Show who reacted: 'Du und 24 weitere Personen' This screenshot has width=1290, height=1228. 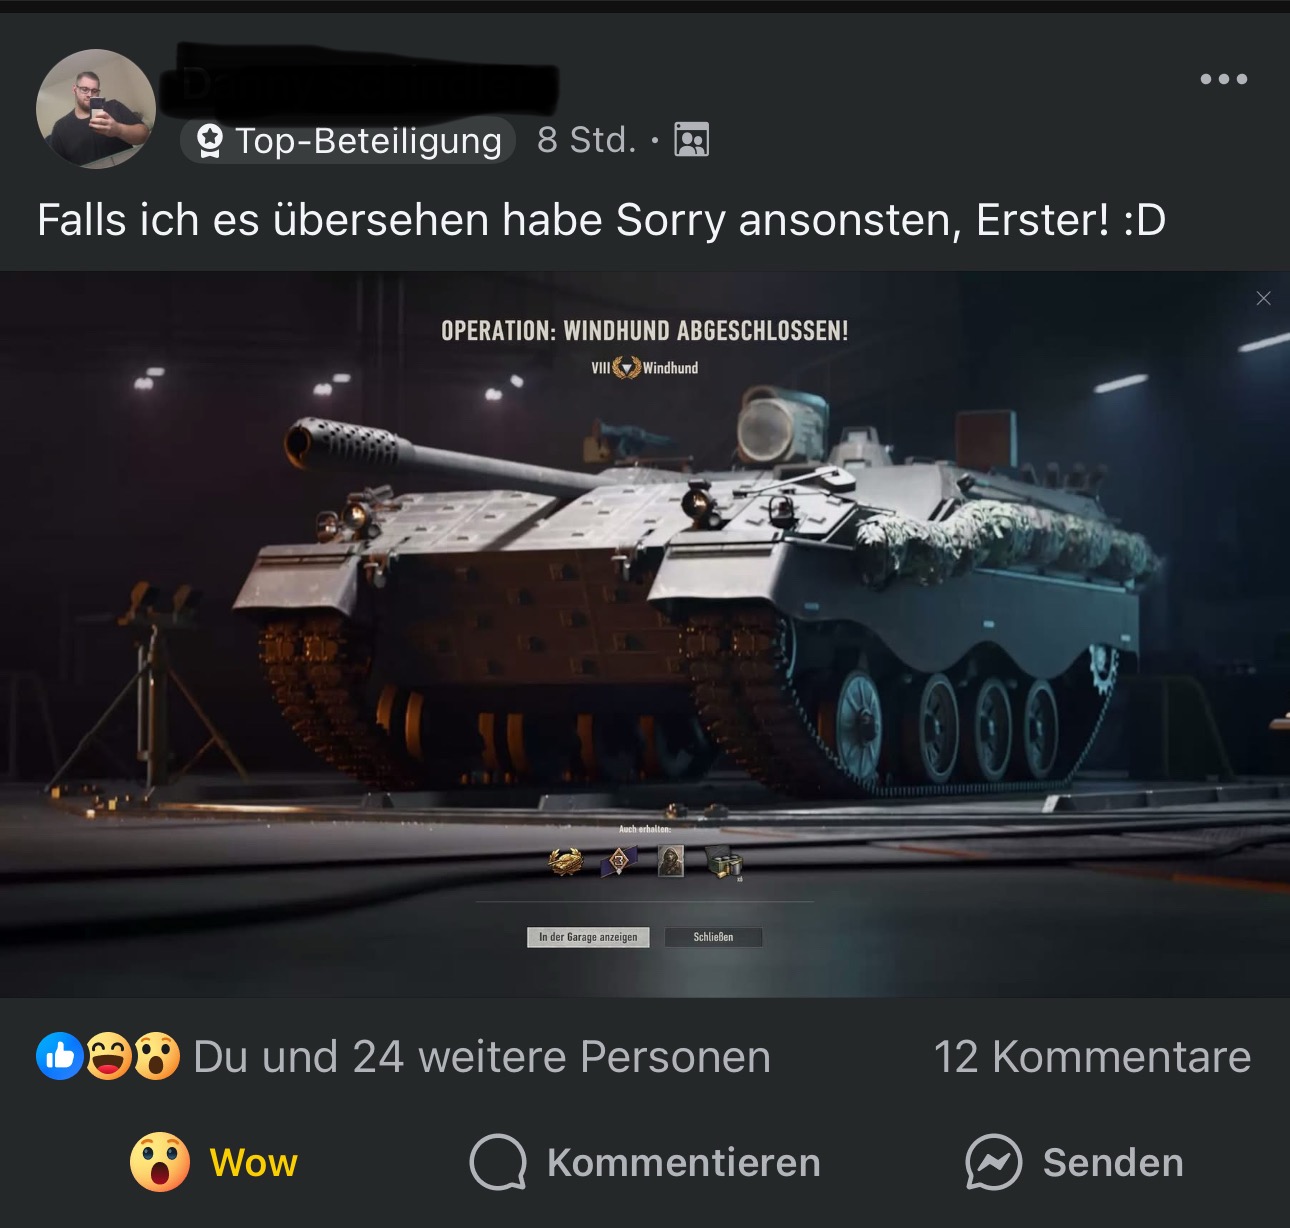click(x=481, y=1057)
